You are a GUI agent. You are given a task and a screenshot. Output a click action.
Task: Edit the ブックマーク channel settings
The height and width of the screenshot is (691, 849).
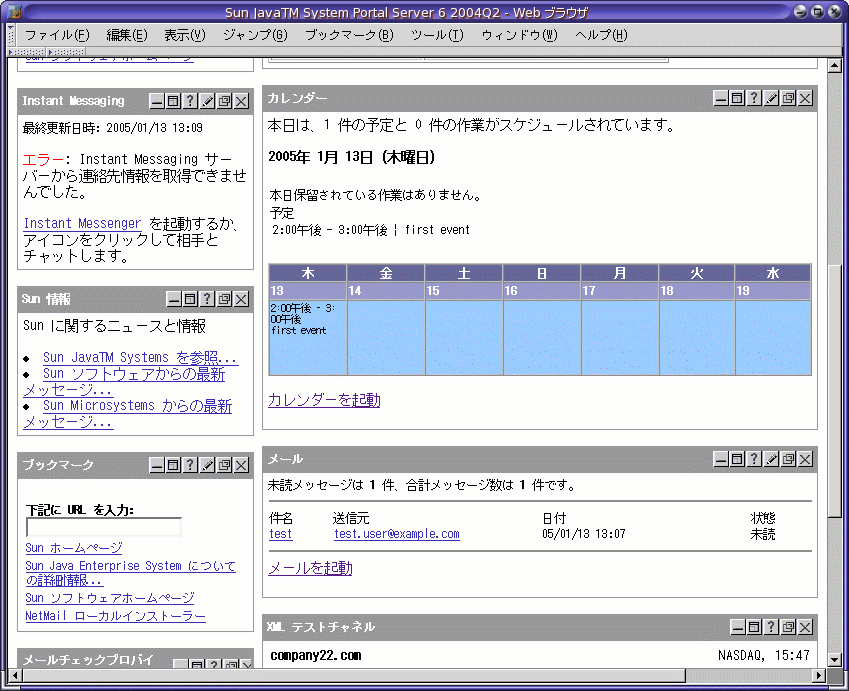click(207, 465)
